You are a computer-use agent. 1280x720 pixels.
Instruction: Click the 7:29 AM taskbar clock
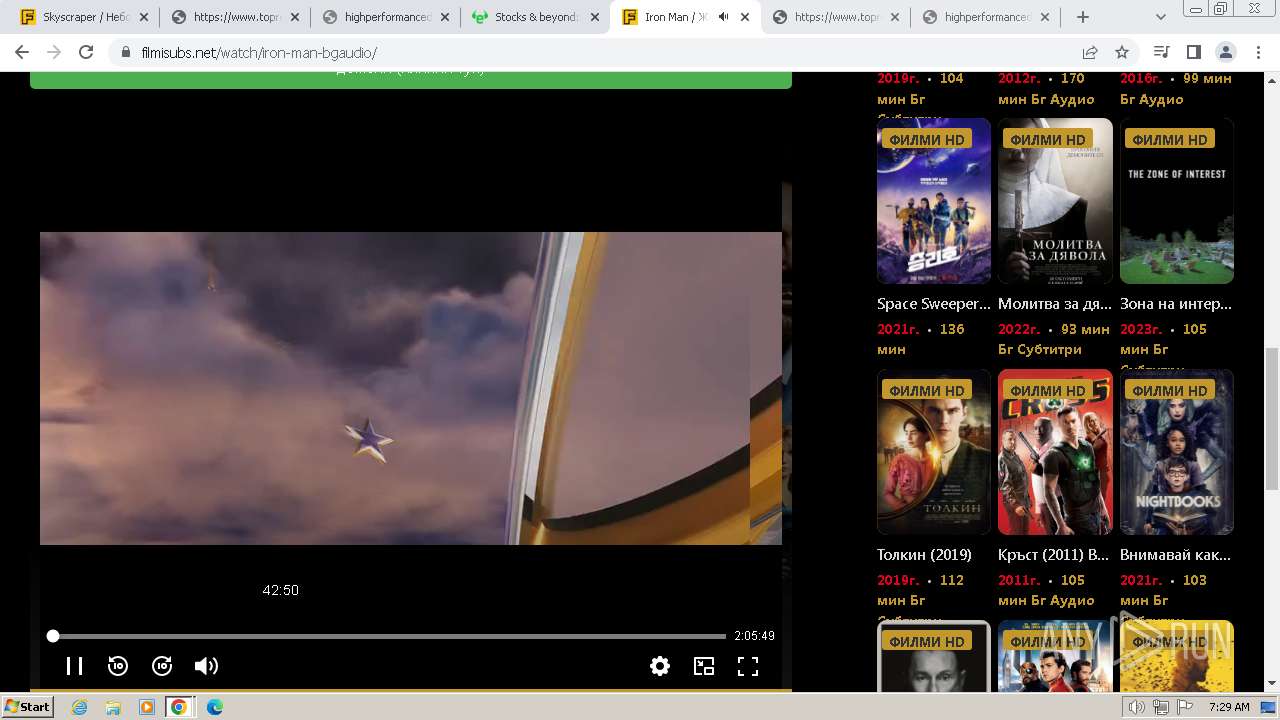[x=1229, y=707]
